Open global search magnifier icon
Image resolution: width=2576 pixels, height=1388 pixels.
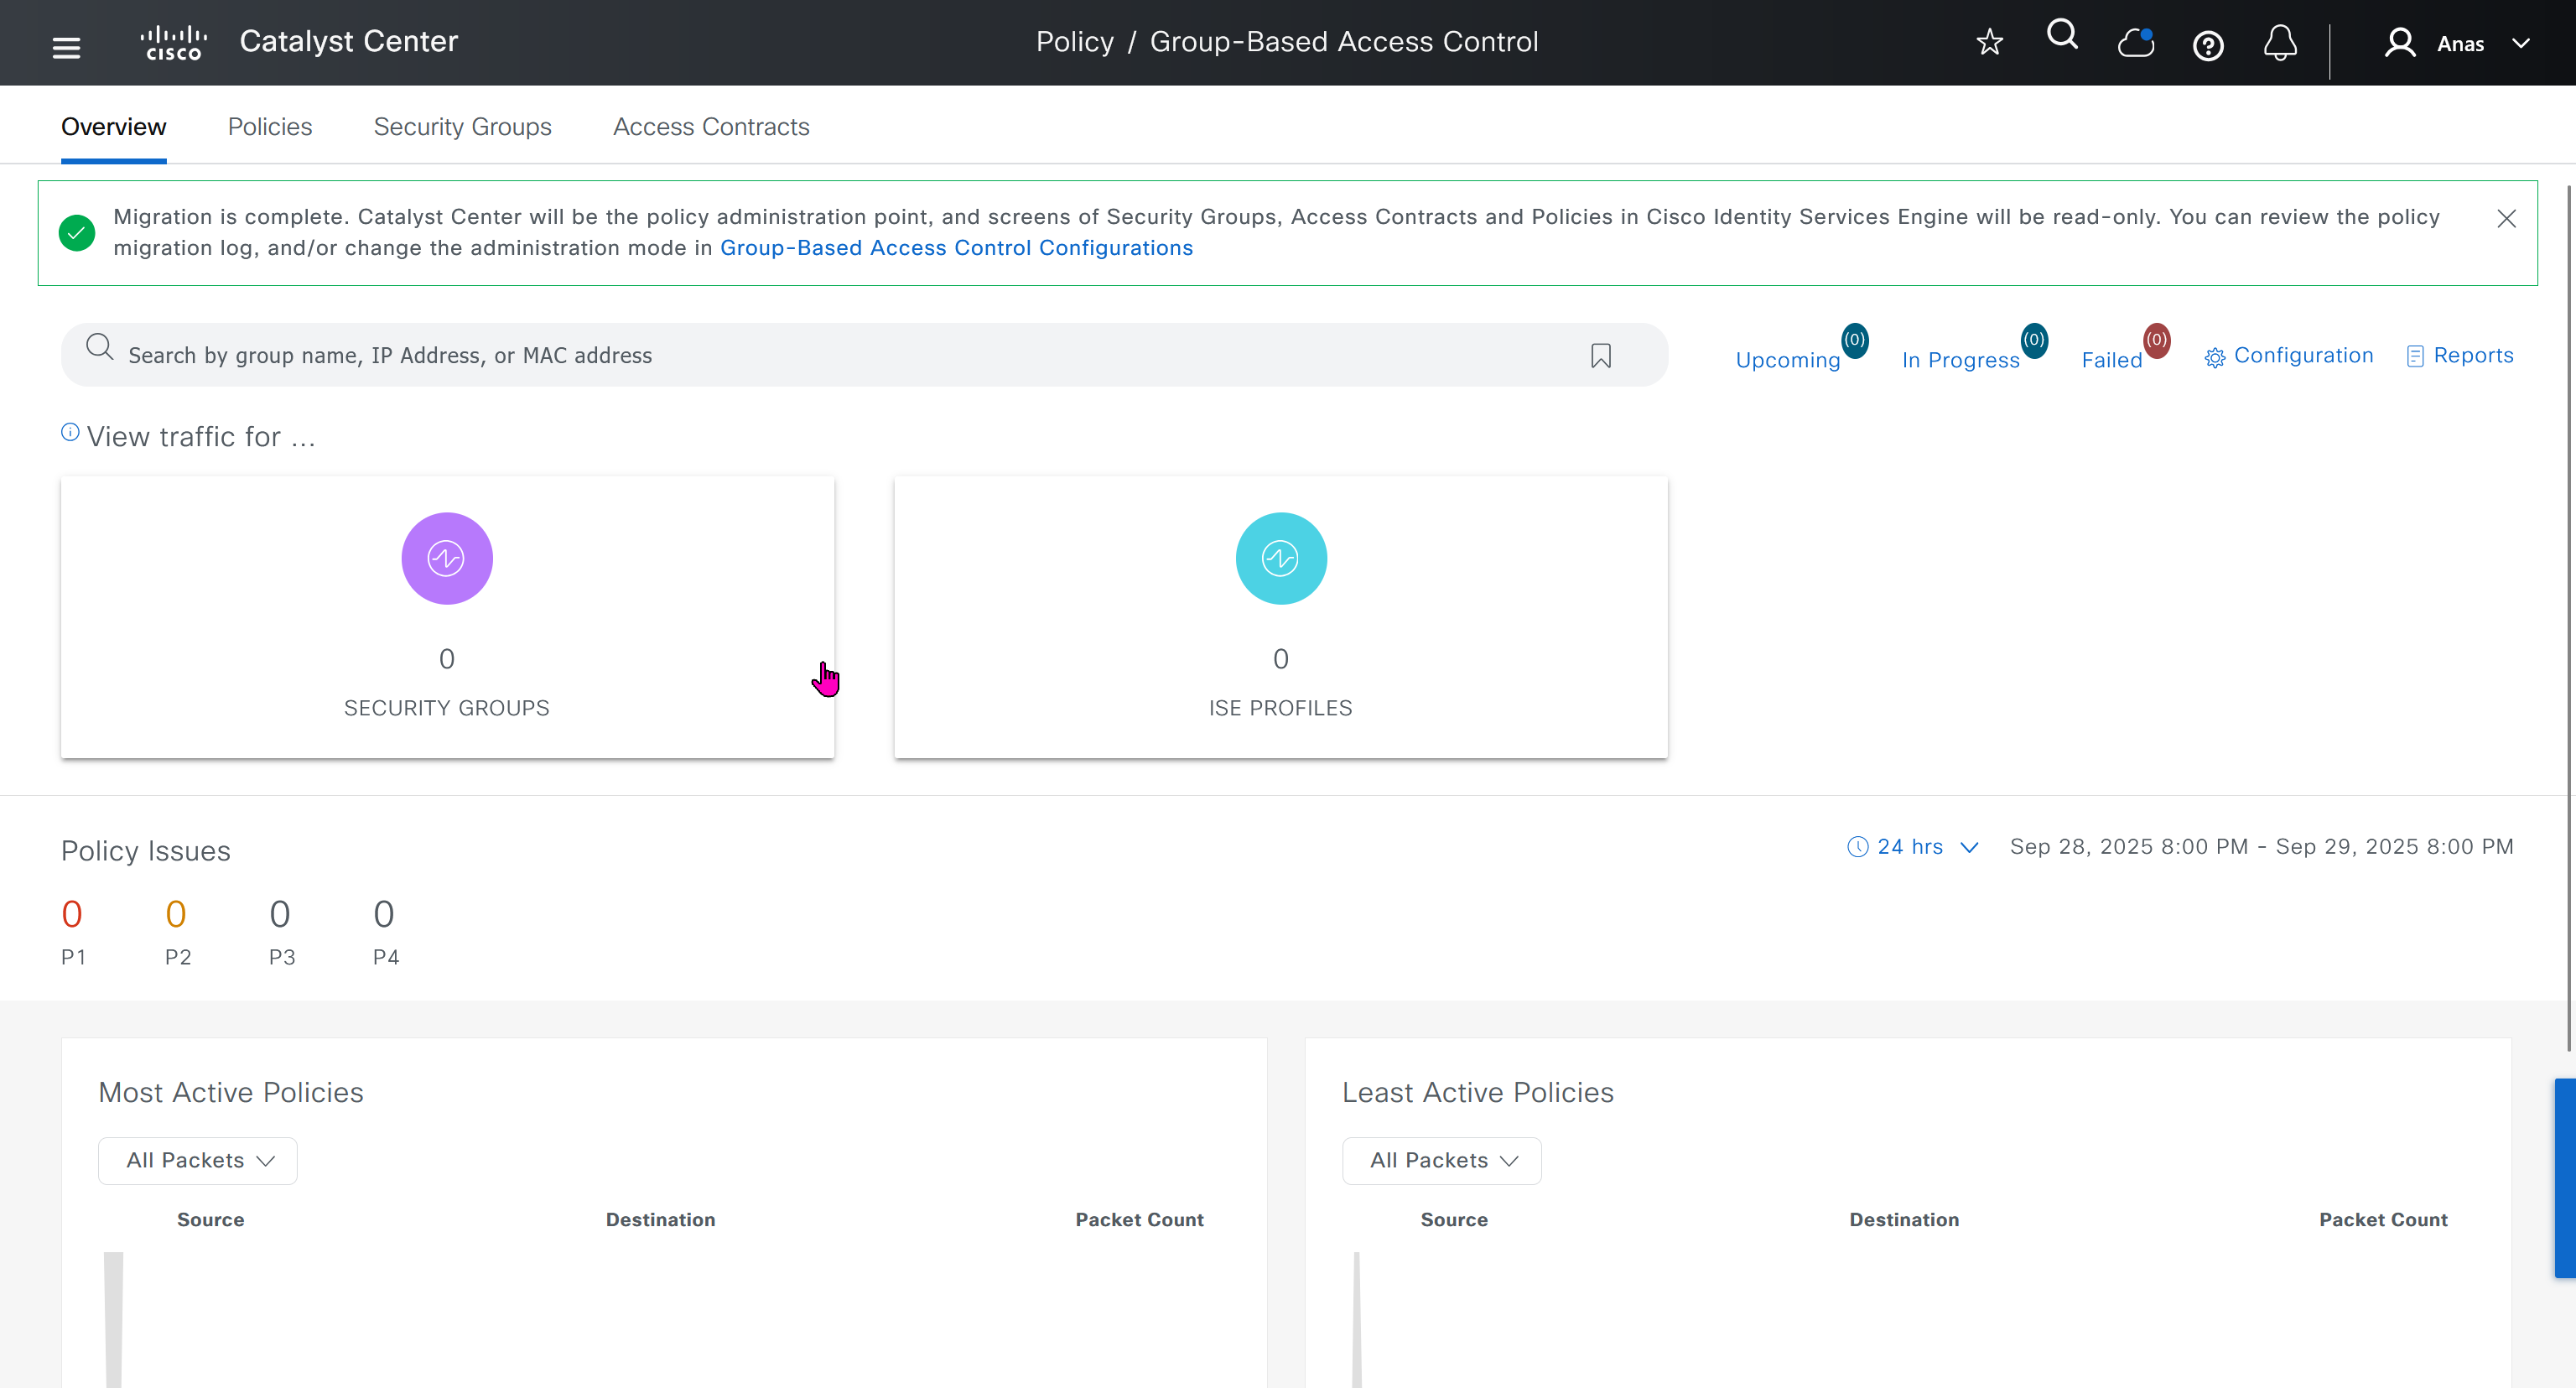pyautogui.click(x=2062, y=36)
